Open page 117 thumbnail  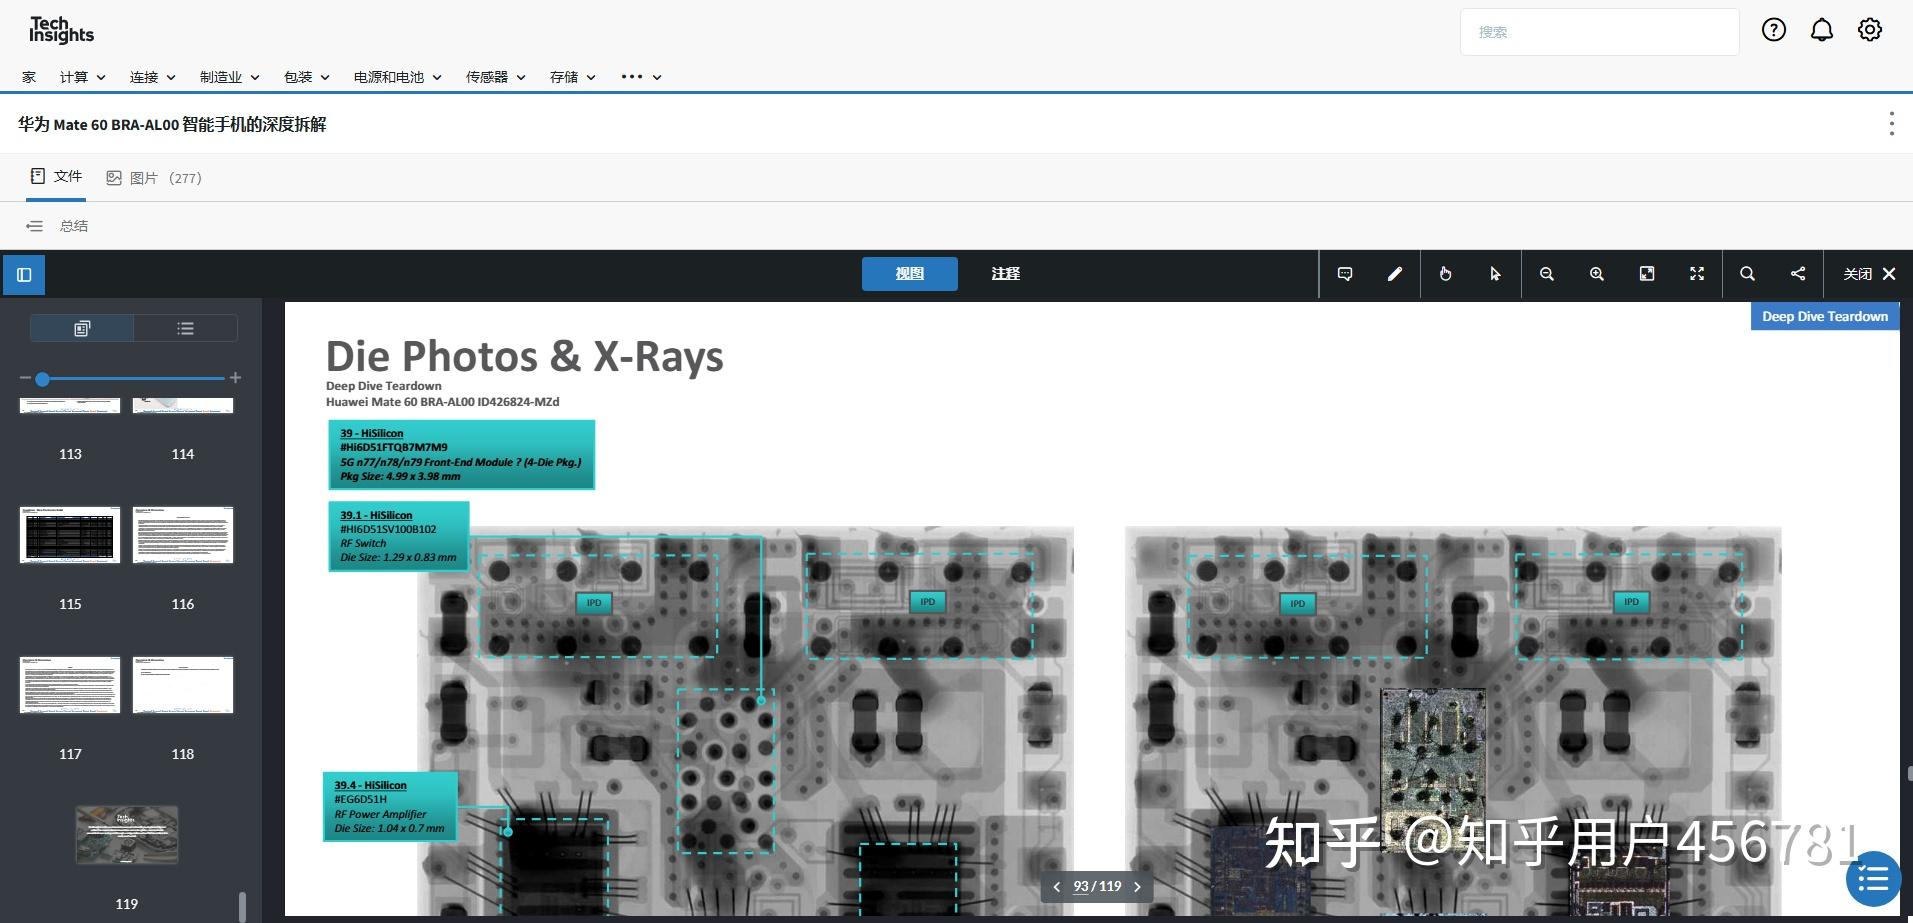click(x=70, y=685)
